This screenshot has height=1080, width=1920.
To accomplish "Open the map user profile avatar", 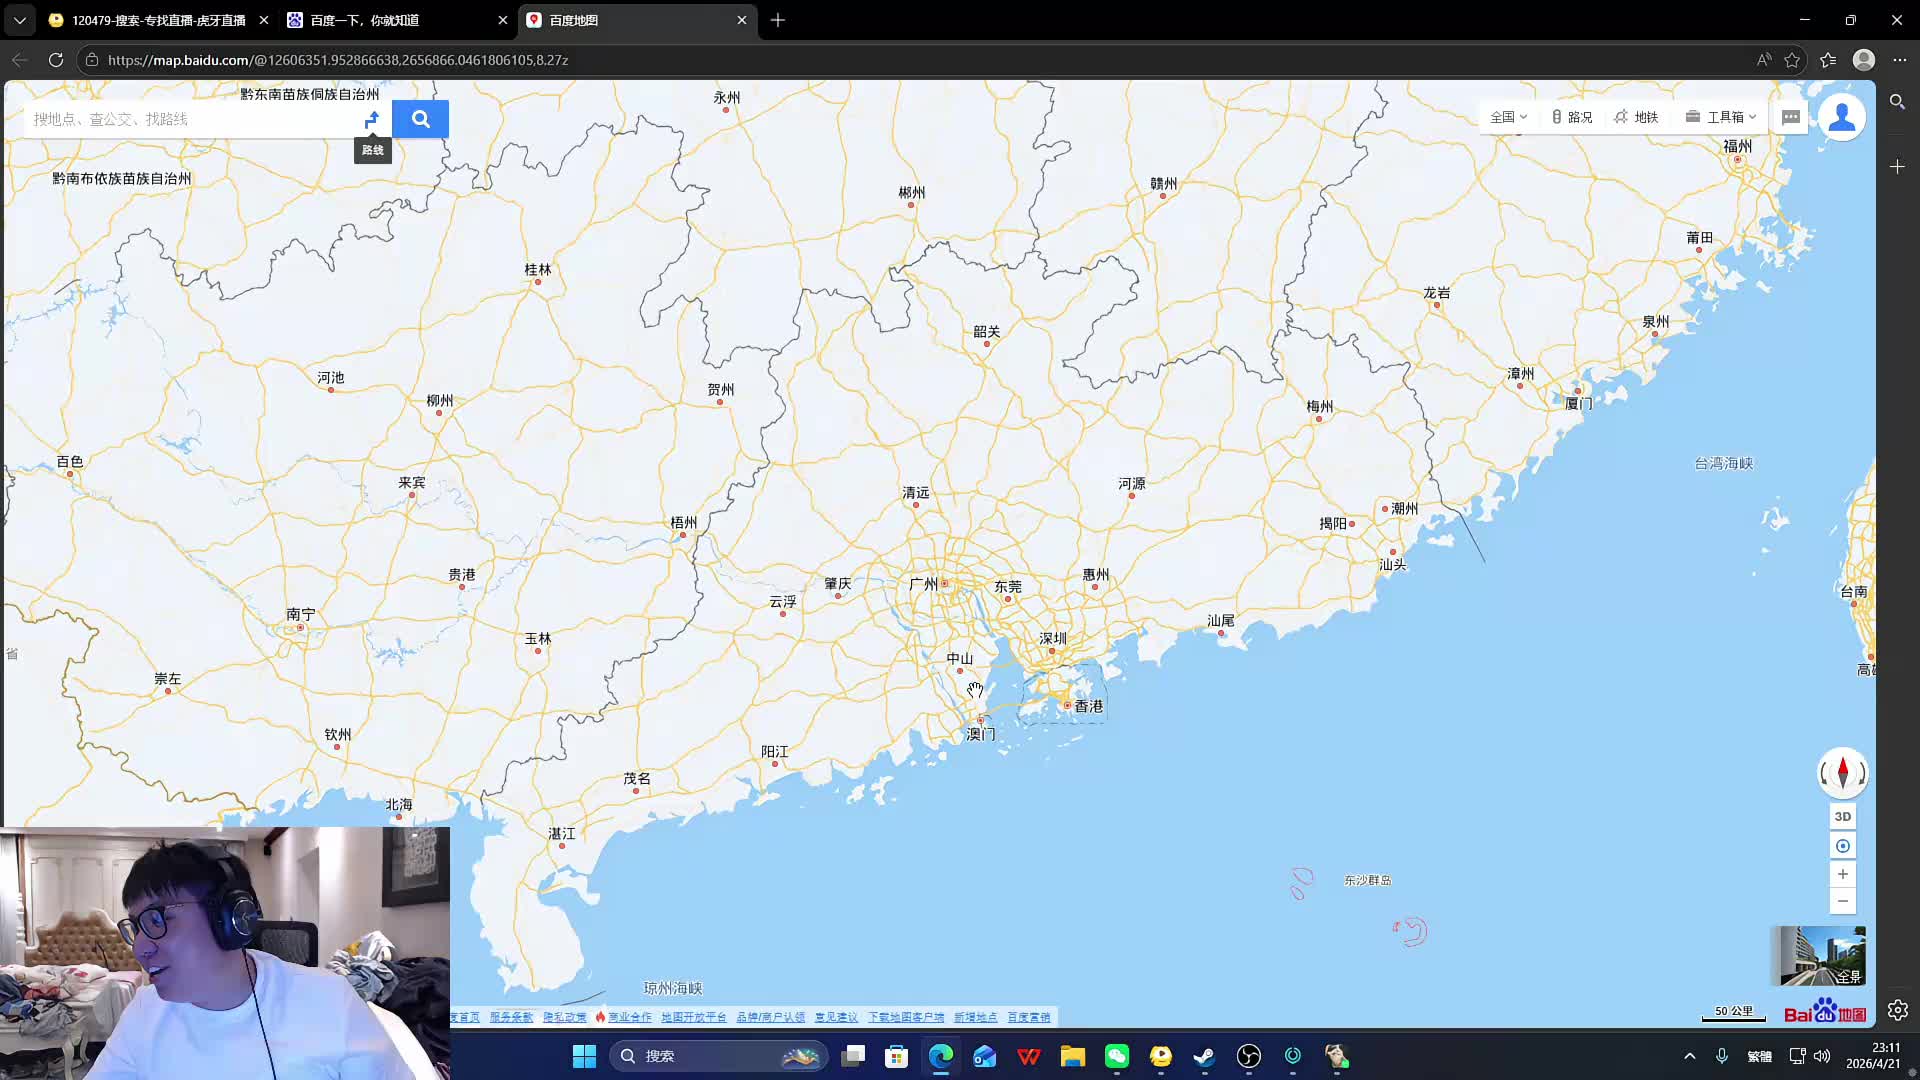I will click(1842, 118).
